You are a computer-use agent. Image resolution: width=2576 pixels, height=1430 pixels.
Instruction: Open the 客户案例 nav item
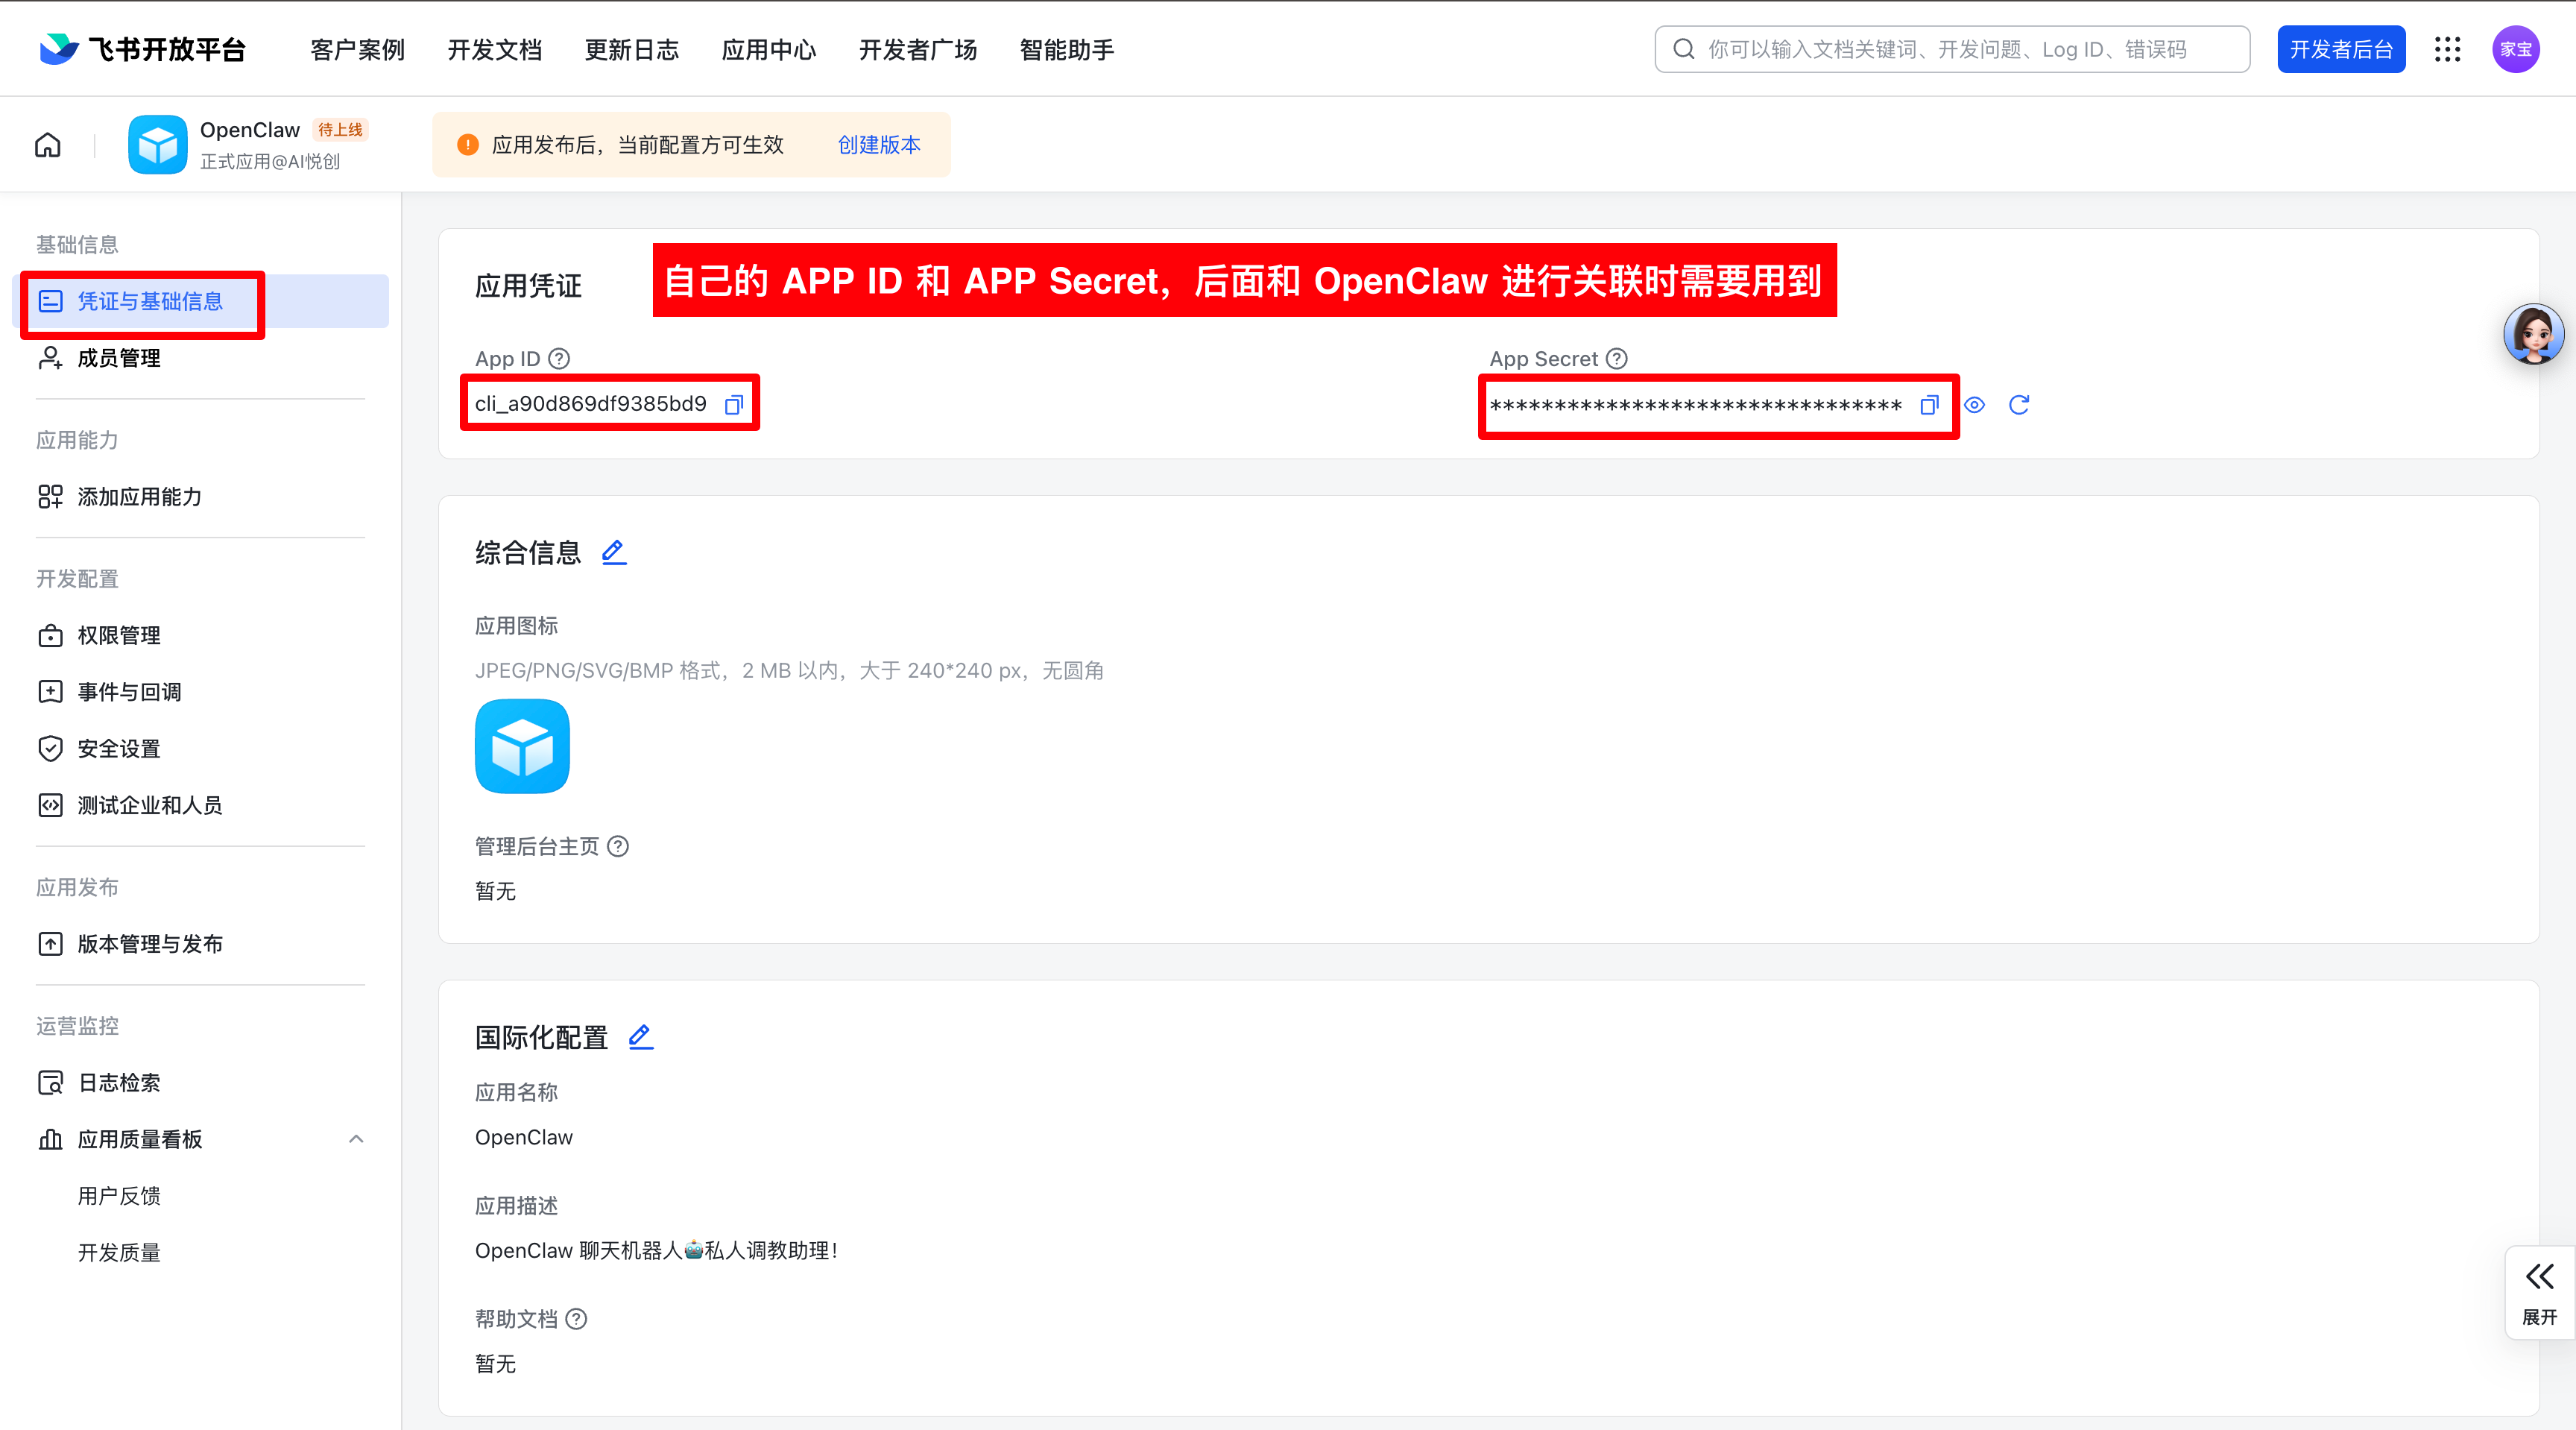(358, 49)
